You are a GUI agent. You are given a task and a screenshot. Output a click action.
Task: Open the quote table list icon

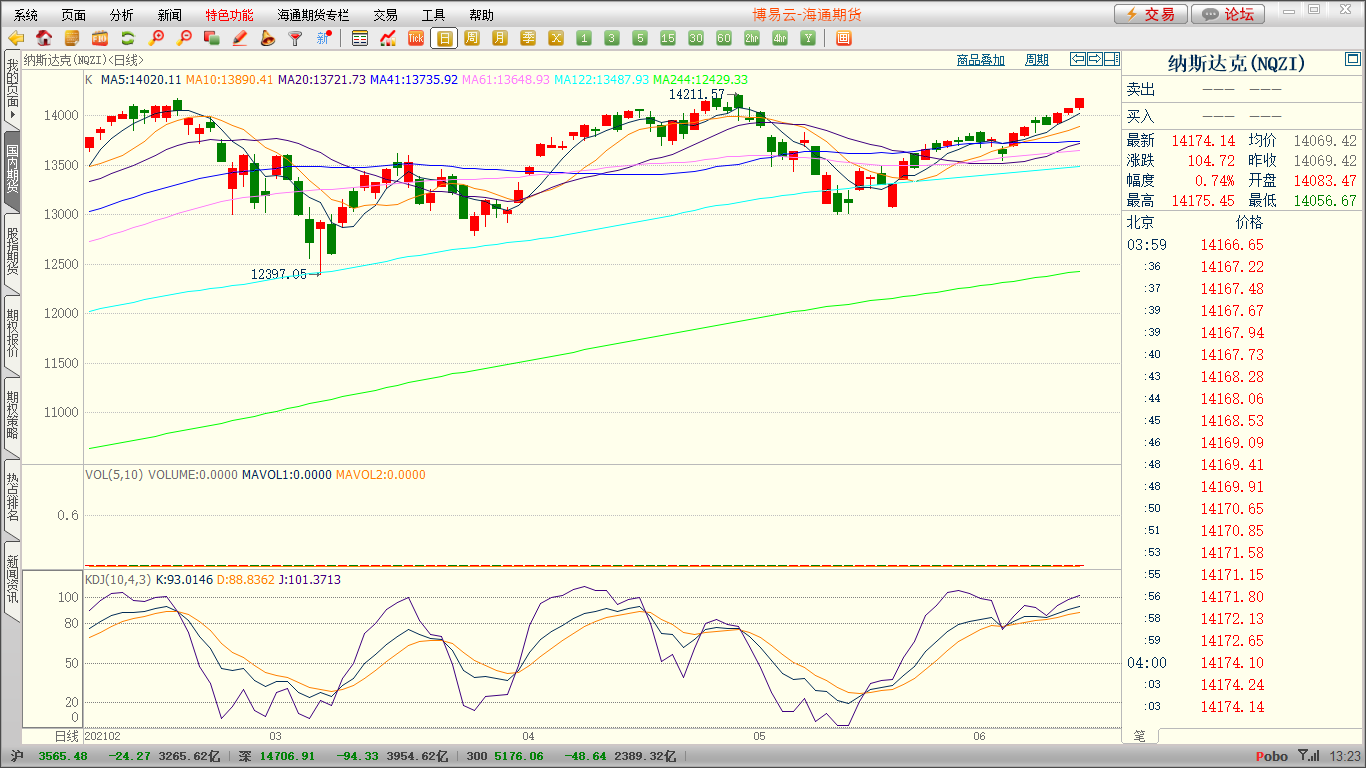pos(360,39)
